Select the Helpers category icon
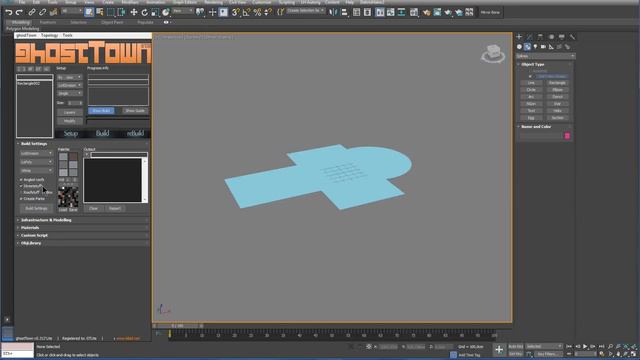Screen dimensions: 640x360 pyautogui.click(x=551, y=47)
